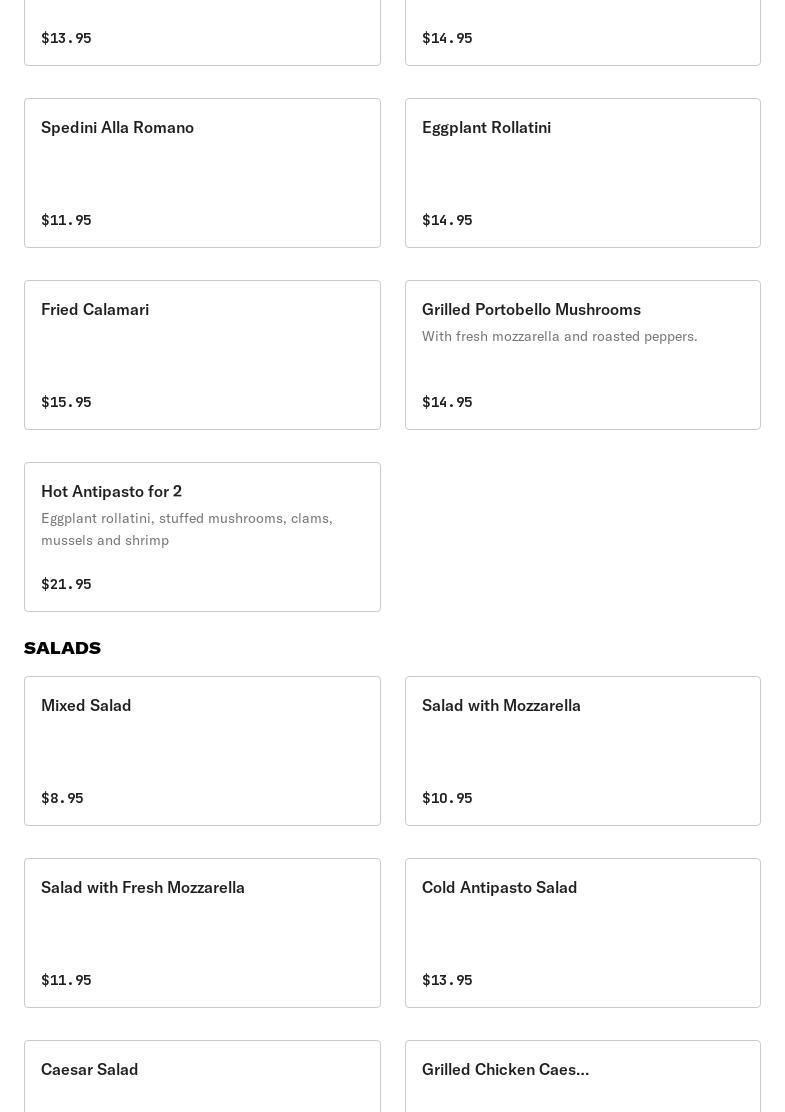Click the $10.95 Salad with Mozzarella price
785x1112 pixels.
click(447, 798)
